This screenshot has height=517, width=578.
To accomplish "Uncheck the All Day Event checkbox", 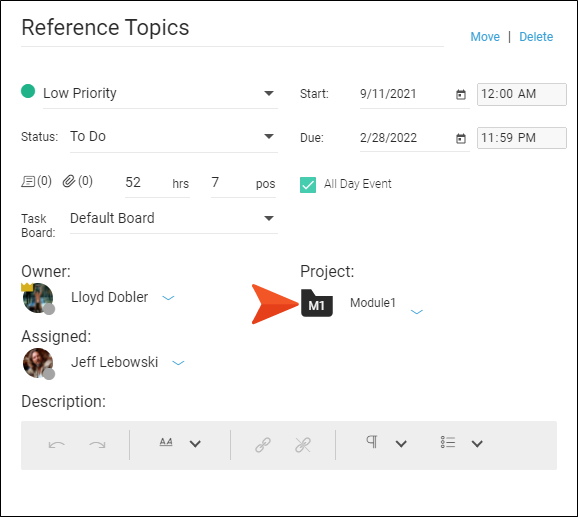I will (308, 185).
